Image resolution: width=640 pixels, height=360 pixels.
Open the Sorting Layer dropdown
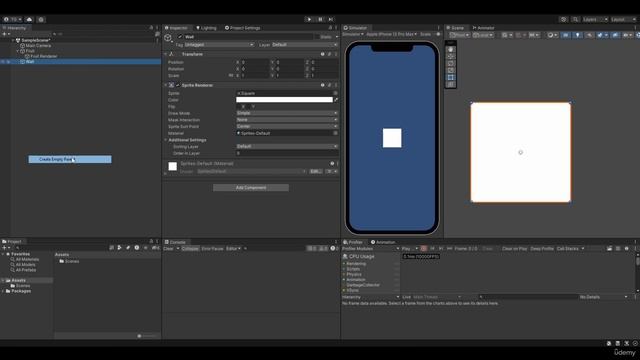(x=287, y=146)
